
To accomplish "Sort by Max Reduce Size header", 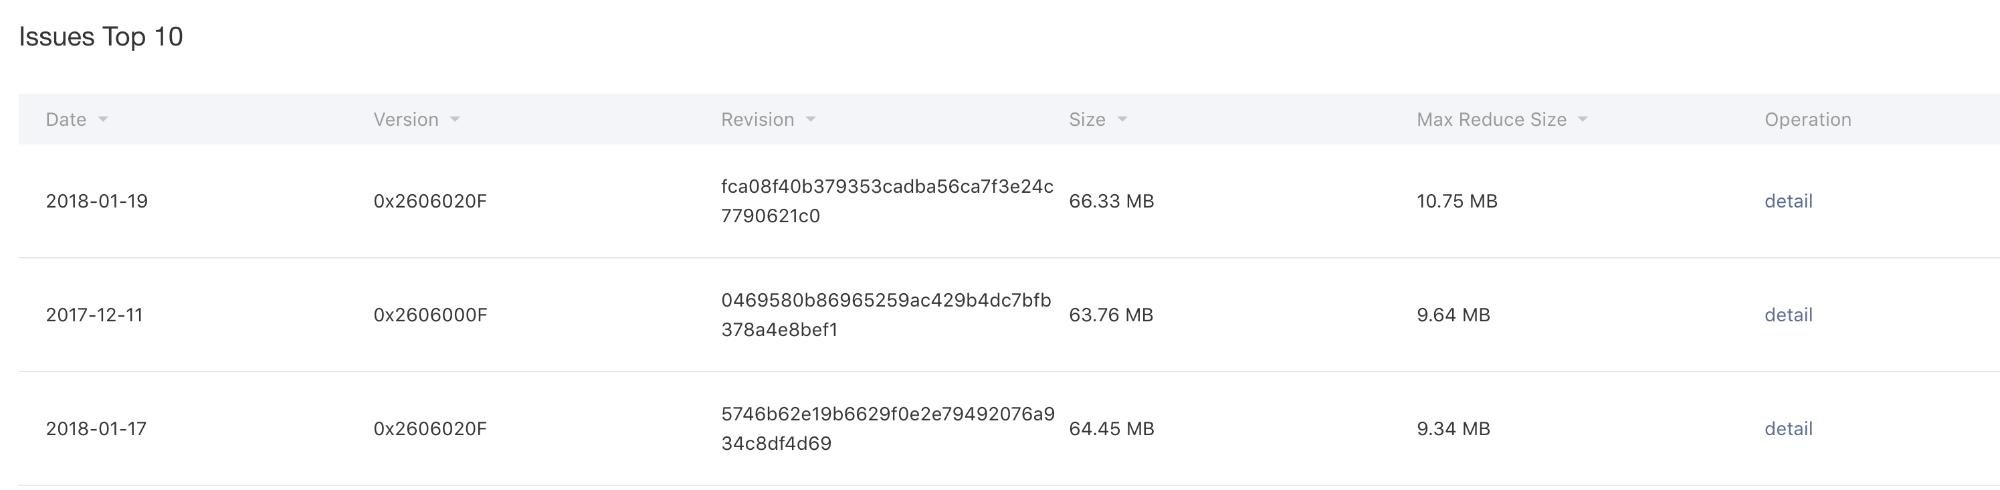I will click(x=1491, y=120).
